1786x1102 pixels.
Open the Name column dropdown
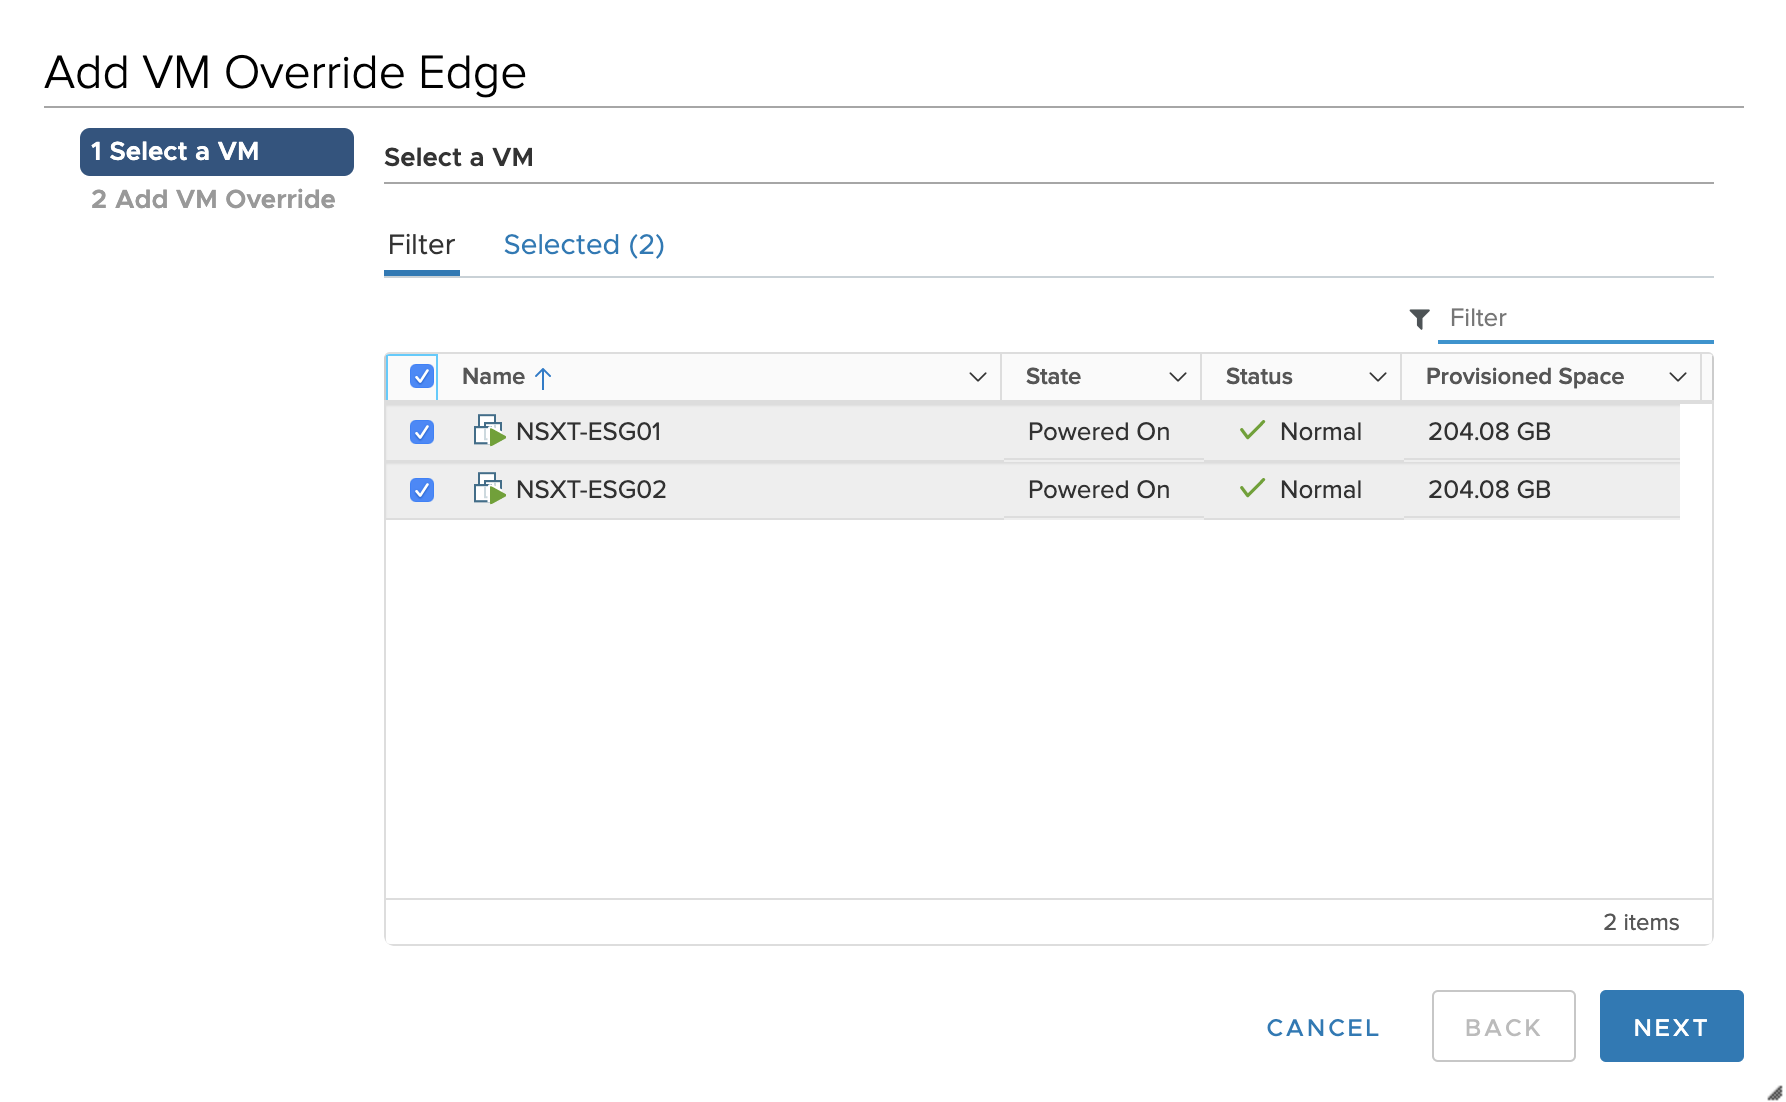(x=976, y=377)
